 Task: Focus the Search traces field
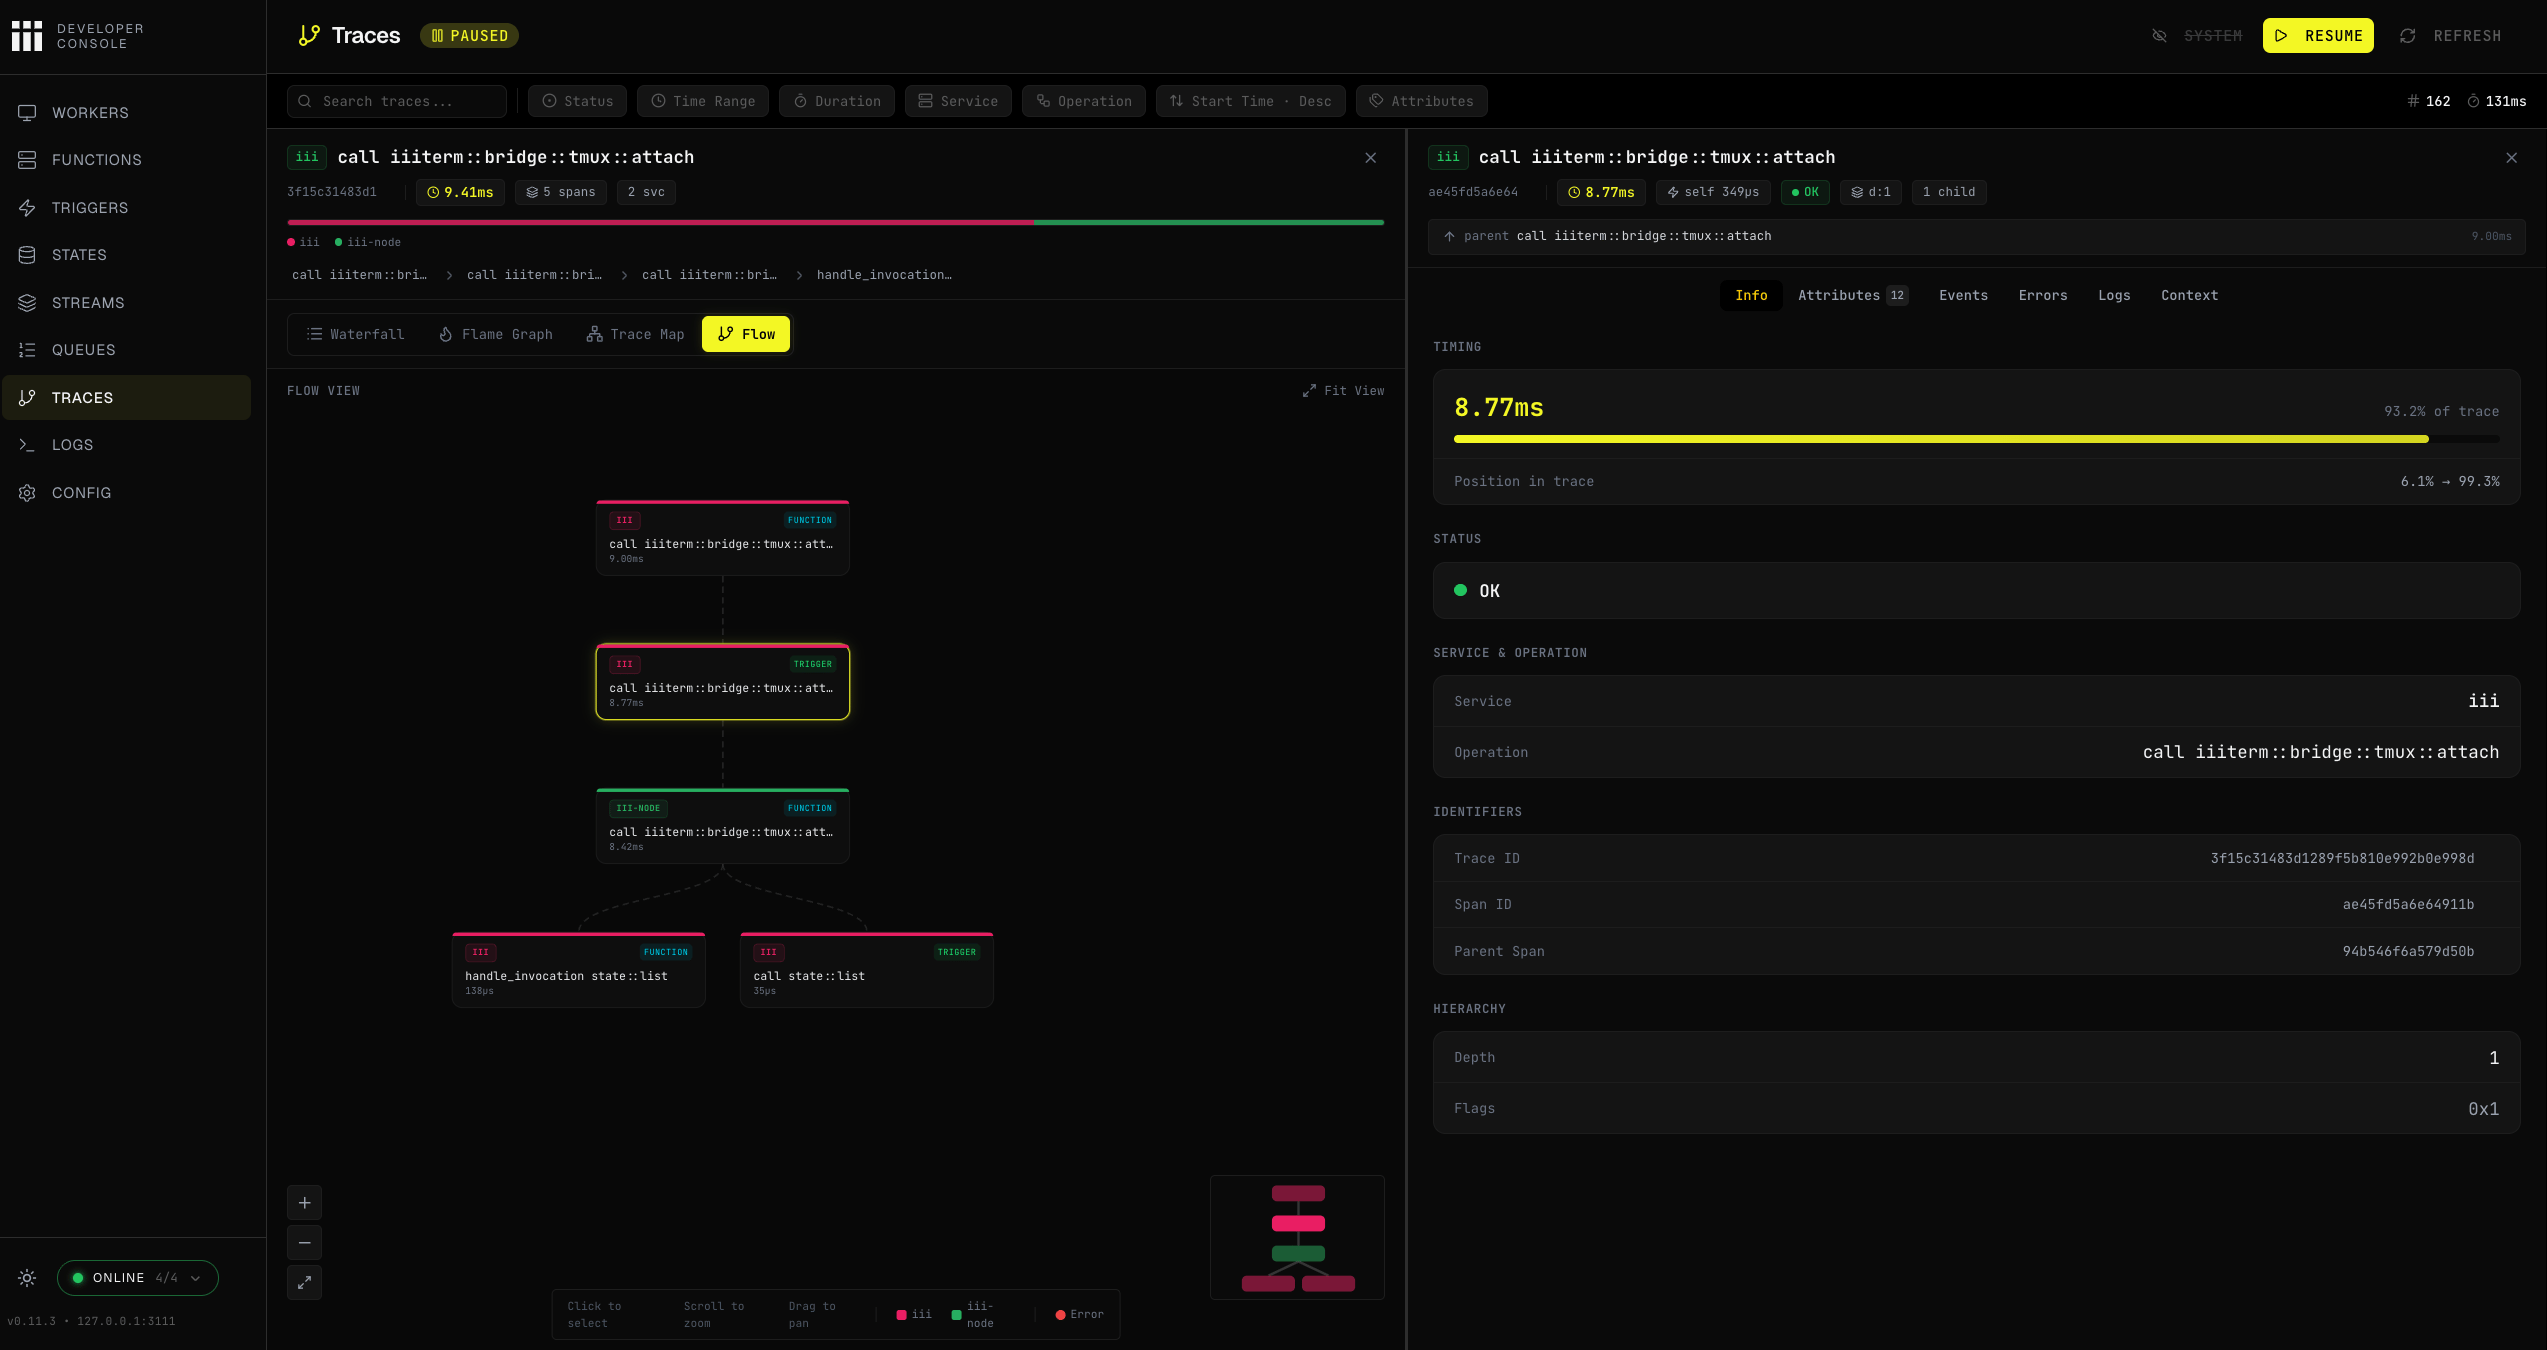coord(397,101)
